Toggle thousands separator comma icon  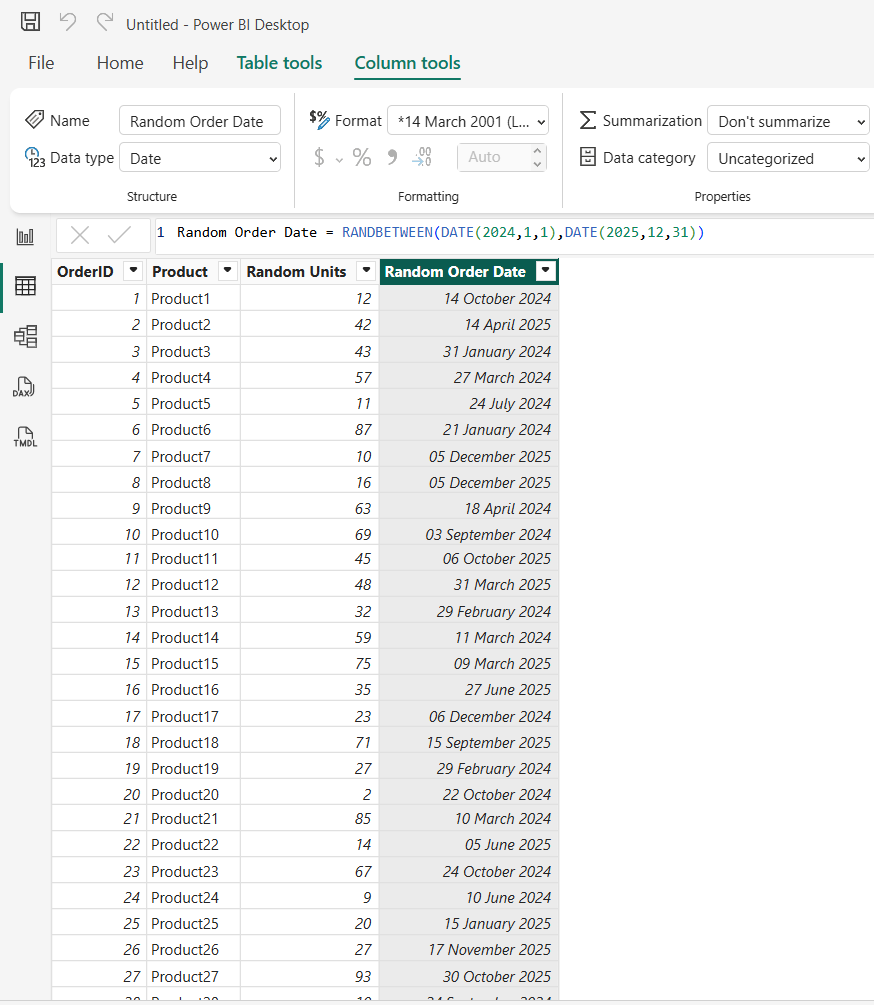click(392, 157)
